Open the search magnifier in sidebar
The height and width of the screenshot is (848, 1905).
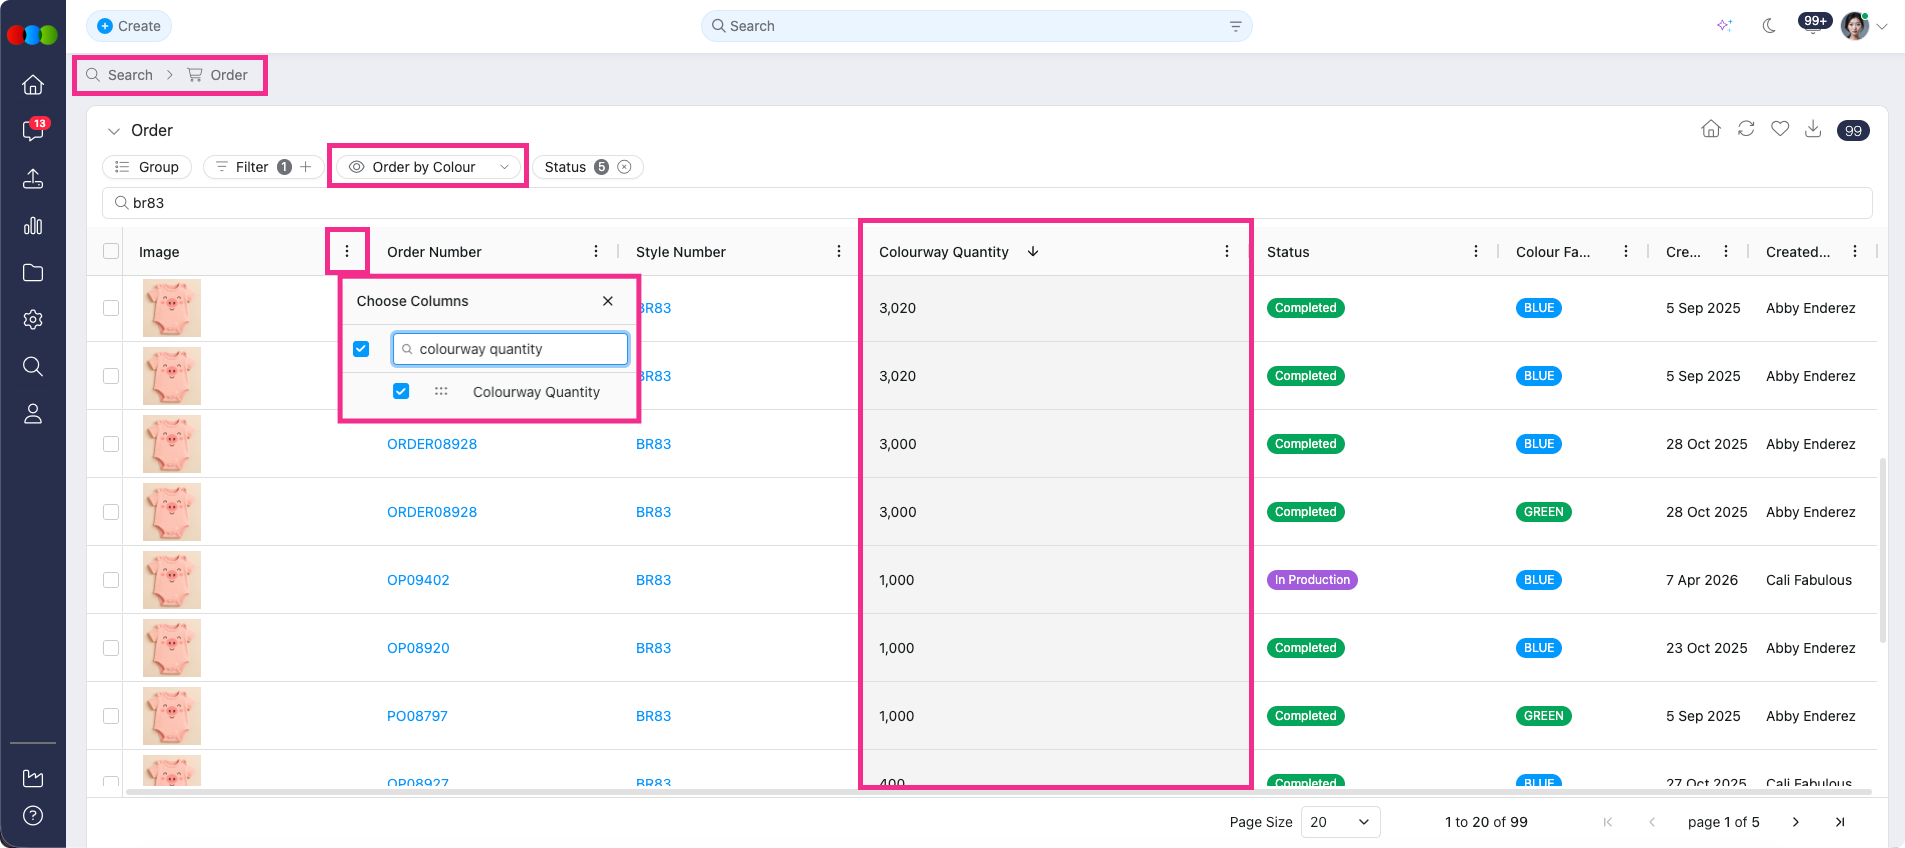click(x=33, y=366)
